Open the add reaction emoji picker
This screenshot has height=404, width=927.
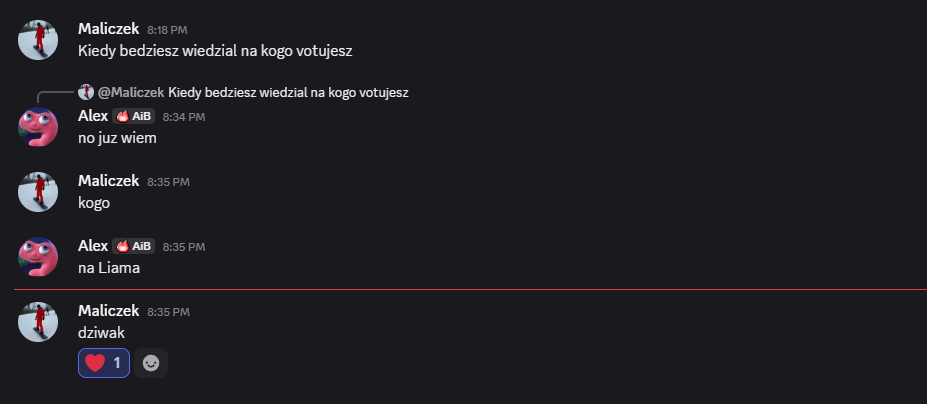coord(151,363)
